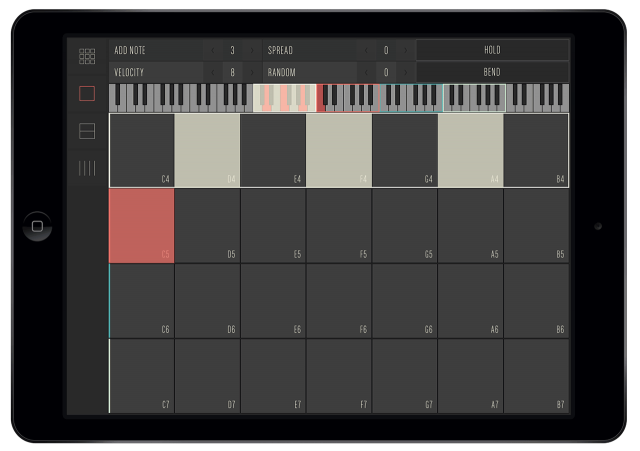Tap the C4 pad
The height and width of the screenshot is (451, 640).
click(x=142, y=151)
